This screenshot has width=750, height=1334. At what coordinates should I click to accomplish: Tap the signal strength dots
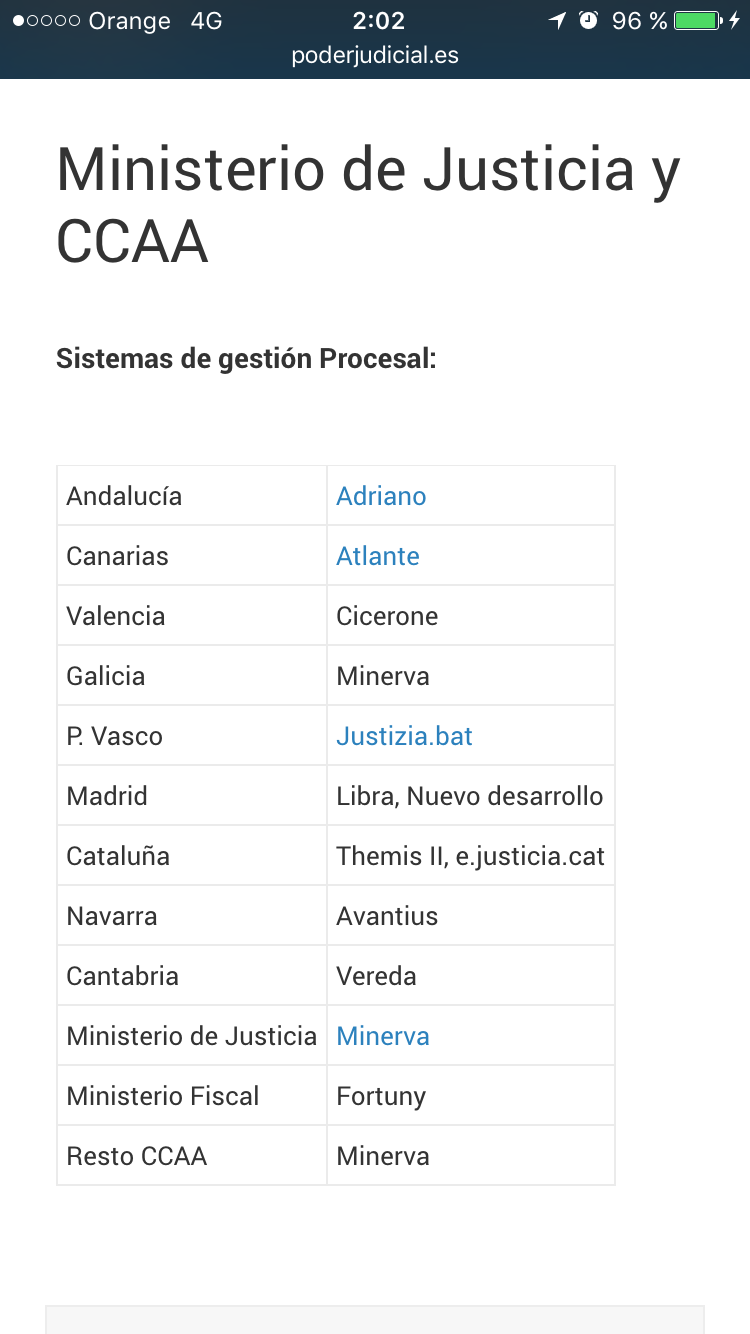(x=46, y=21)
